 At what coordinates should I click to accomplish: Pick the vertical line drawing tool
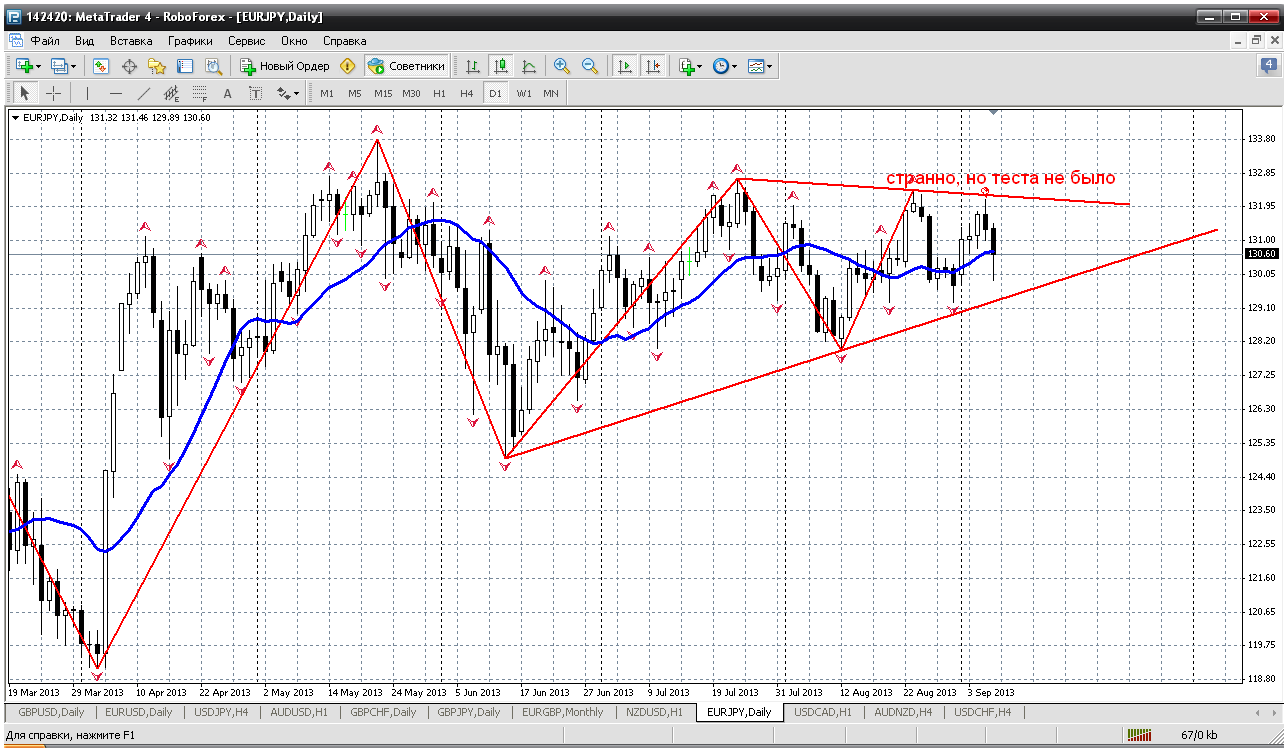coord(88,93)
